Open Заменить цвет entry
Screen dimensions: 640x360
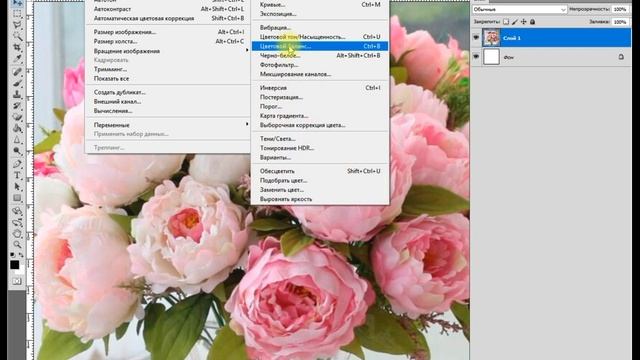click(x=320, y=190)
